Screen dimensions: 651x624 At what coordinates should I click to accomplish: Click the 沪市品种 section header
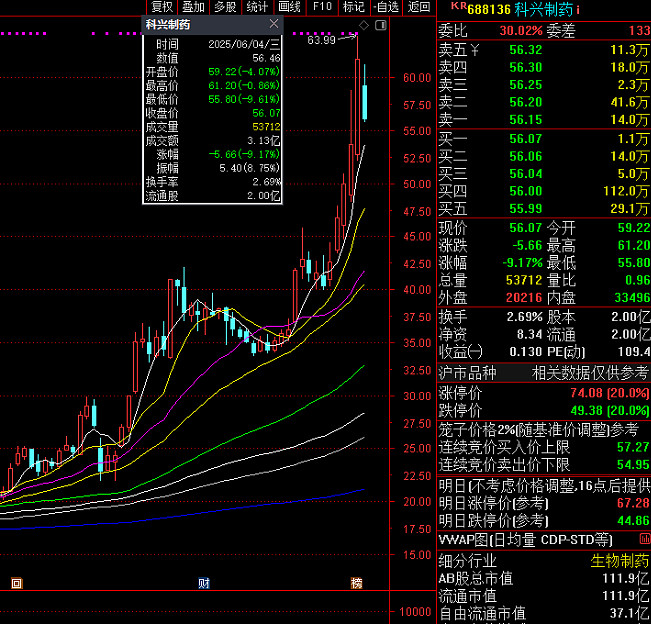point(467,373)
